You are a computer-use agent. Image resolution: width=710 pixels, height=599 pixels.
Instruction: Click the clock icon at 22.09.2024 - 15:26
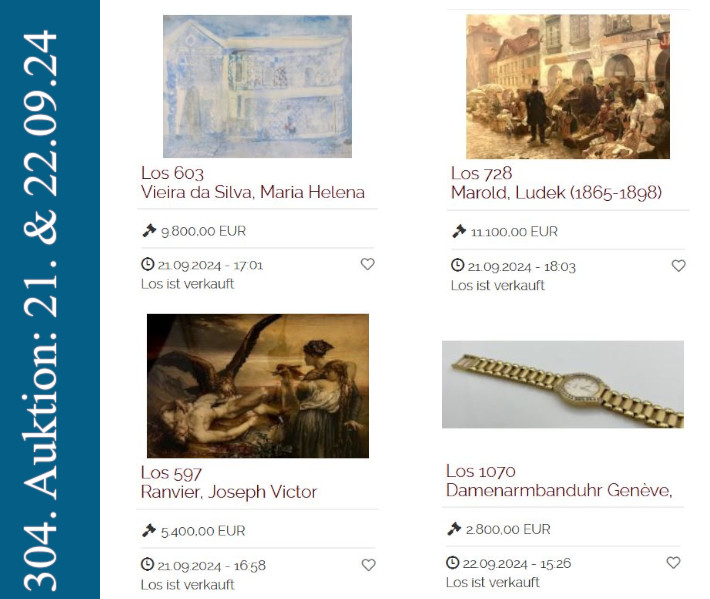coord(452,562)
